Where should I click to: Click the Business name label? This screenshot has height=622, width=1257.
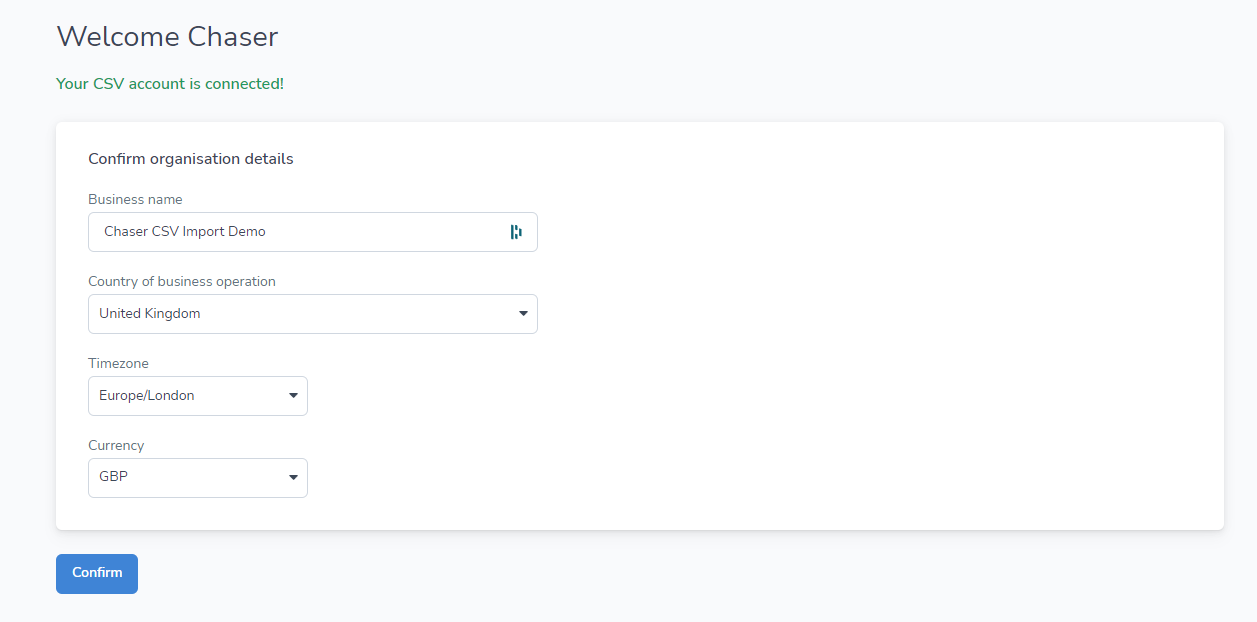point(135,199)
